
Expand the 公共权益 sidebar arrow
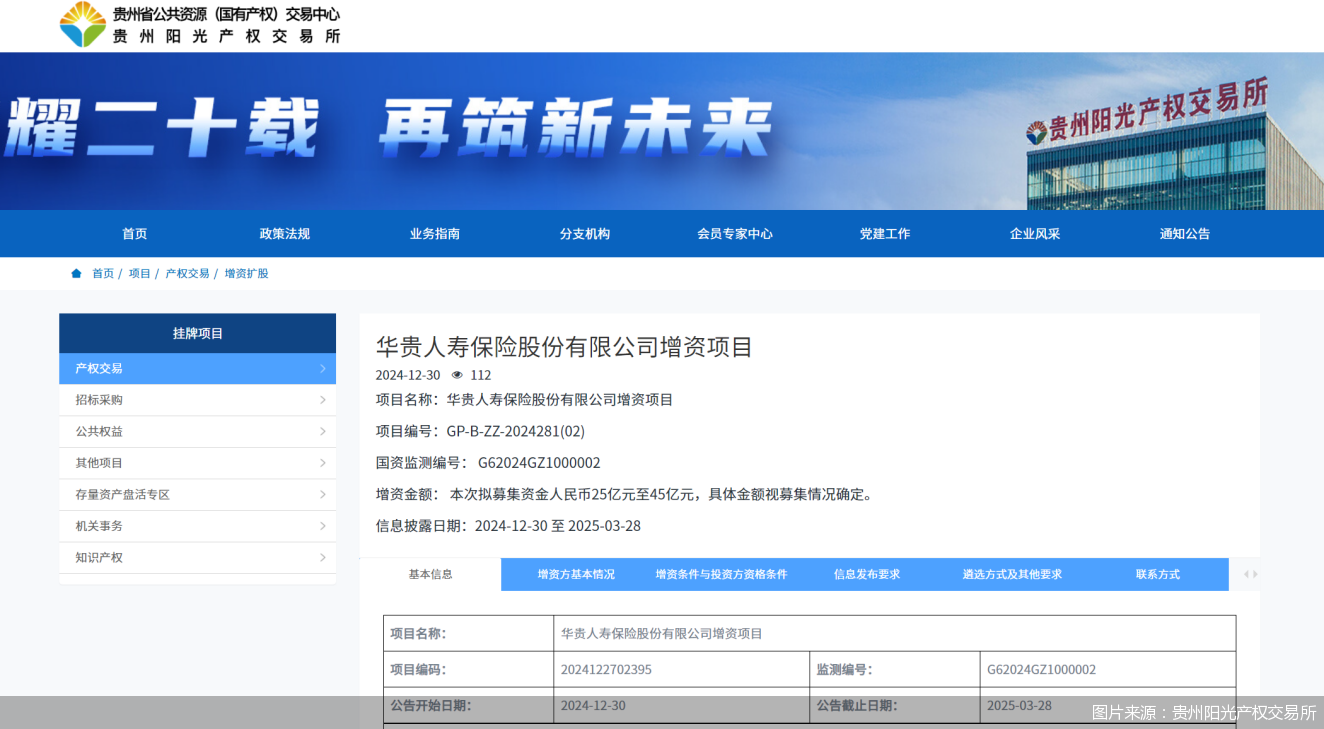pos(322,432)
